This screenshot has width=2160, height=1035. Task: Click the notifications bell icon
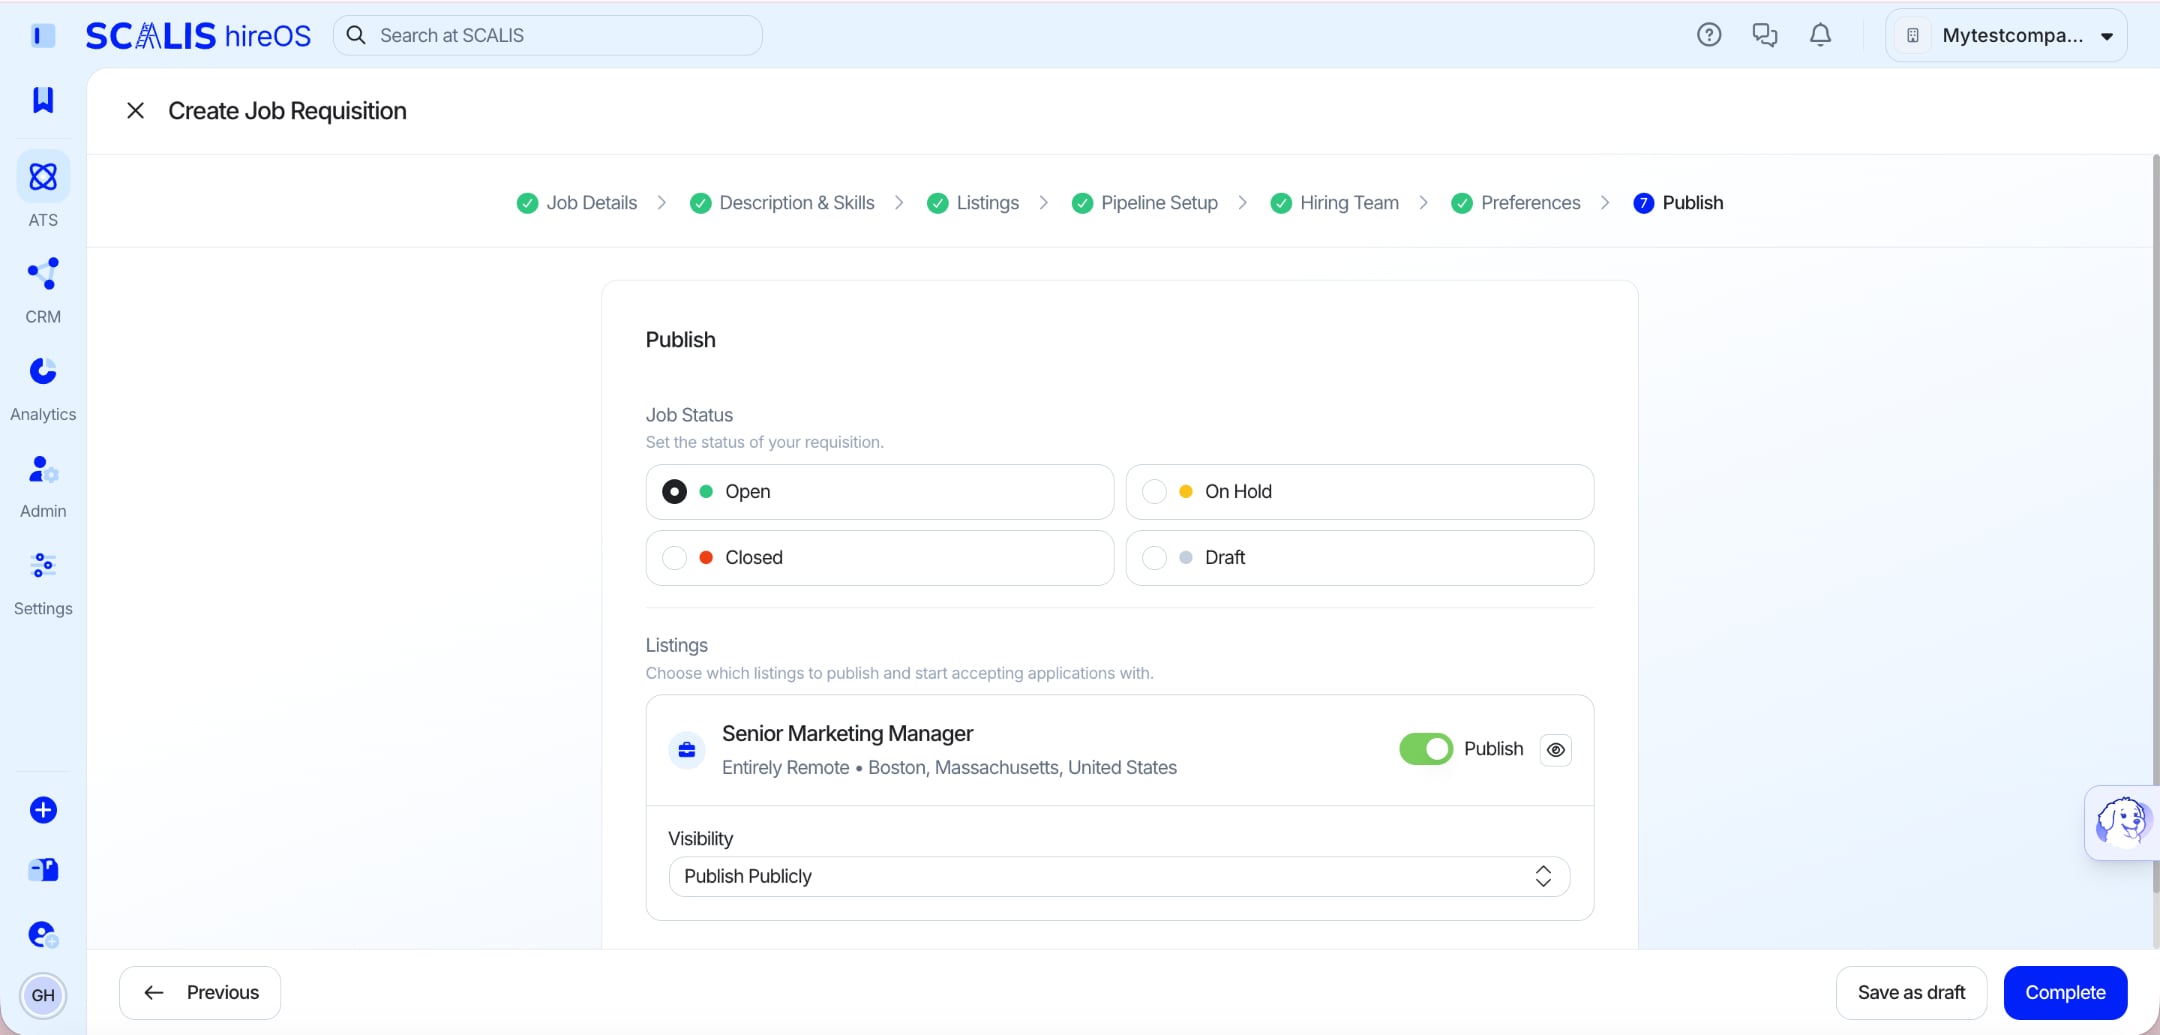pyautogui.click(x=1820, y=35)
